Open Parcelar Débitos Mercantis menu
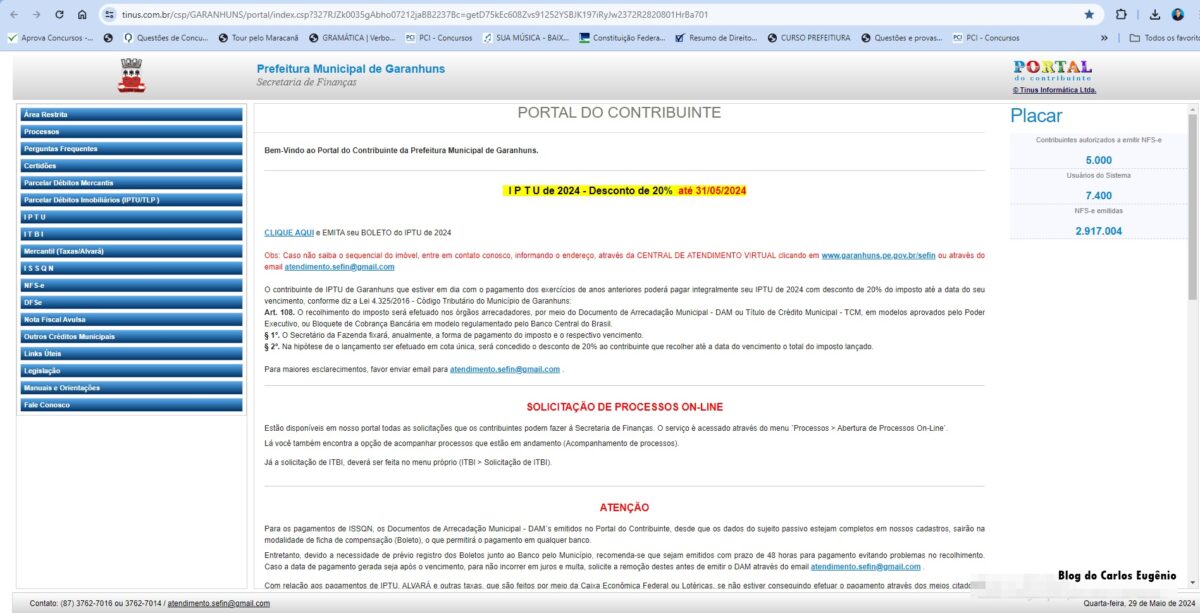The width and height of the screenshot is (1200, 613). [x=132, y=183]
